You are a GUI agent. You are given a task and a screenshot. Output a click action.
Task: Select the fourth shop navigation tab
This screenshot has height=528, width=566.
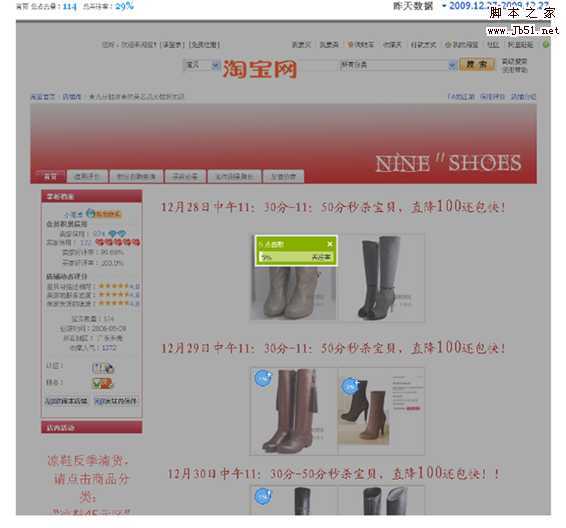(185, 176)
